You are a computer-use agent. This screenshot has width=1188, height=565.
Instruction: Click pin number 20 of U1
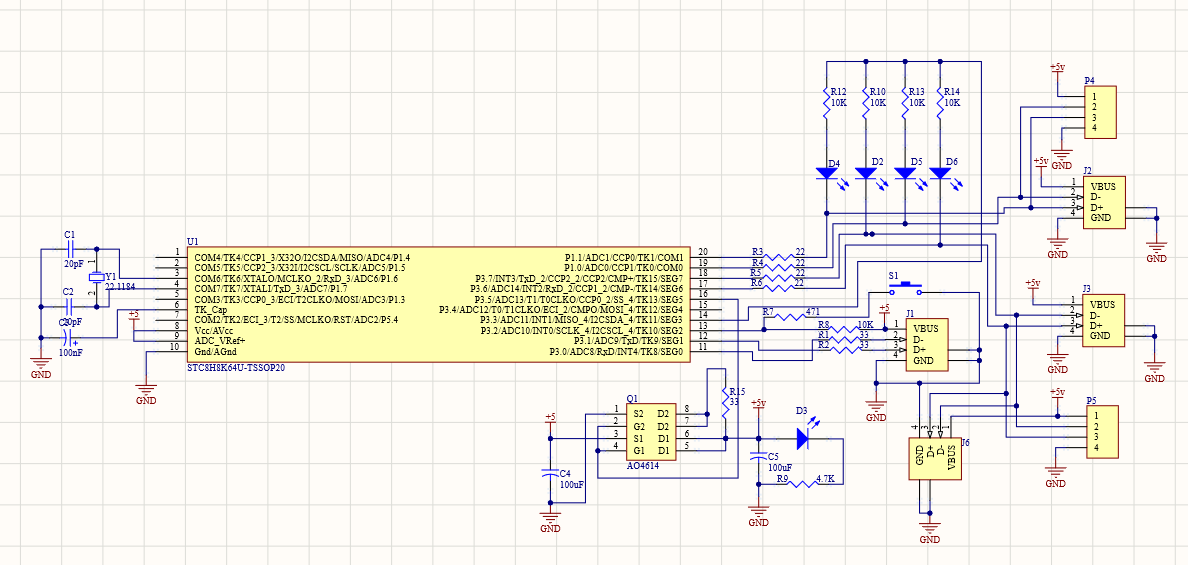tap(703, 251)
